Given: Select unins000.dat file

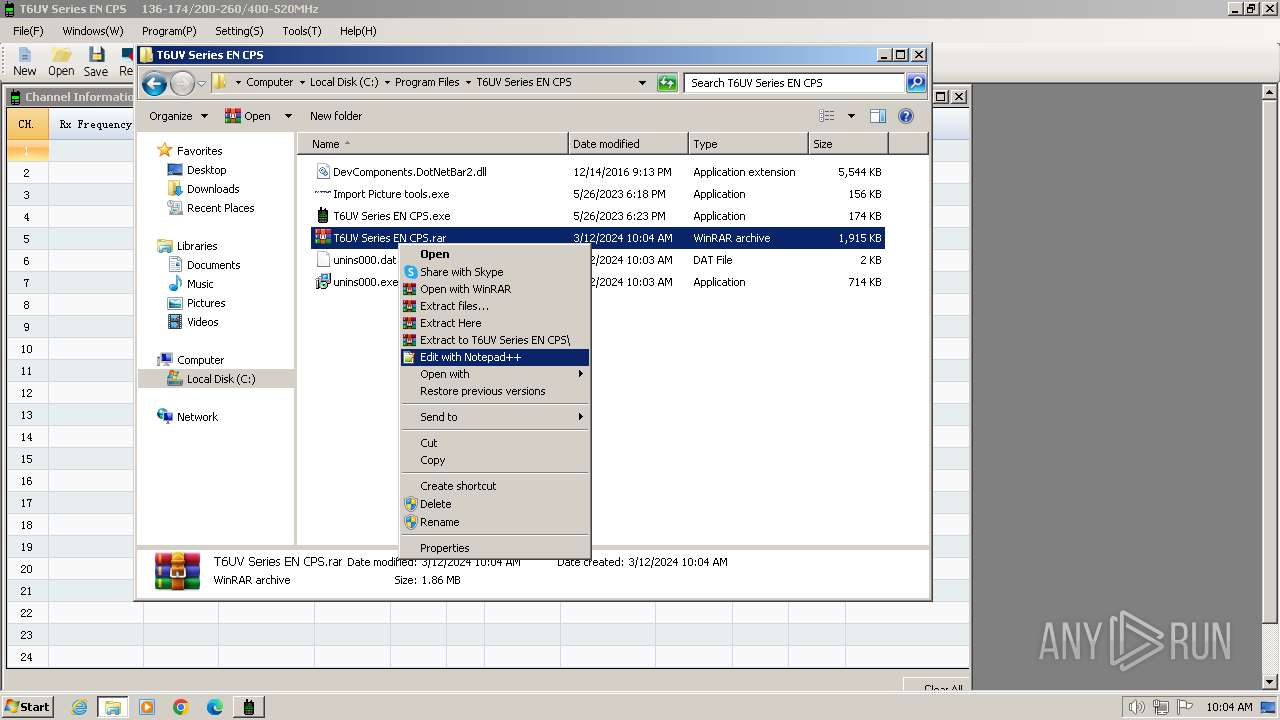Looking at the screenshot, I should tap(355, 260).
